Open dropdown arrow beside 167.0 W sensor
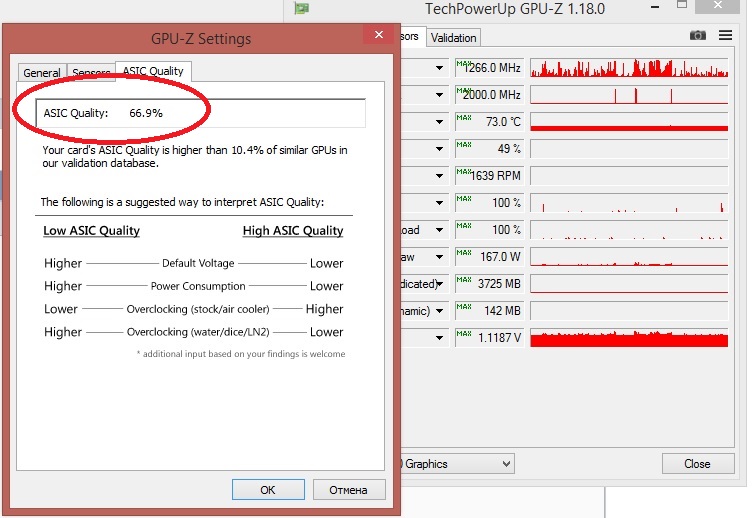 [x=439, y=257]
